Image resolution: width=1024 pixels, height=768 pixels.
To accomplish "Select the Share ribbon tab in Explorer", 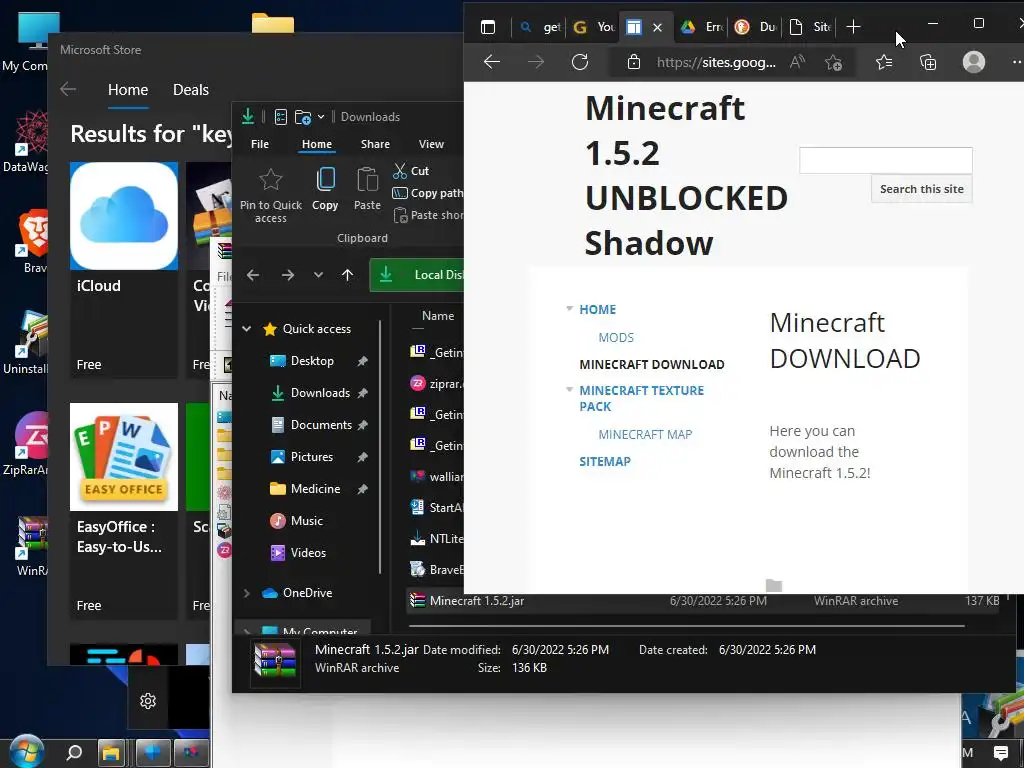I will (x=375, y=144).
